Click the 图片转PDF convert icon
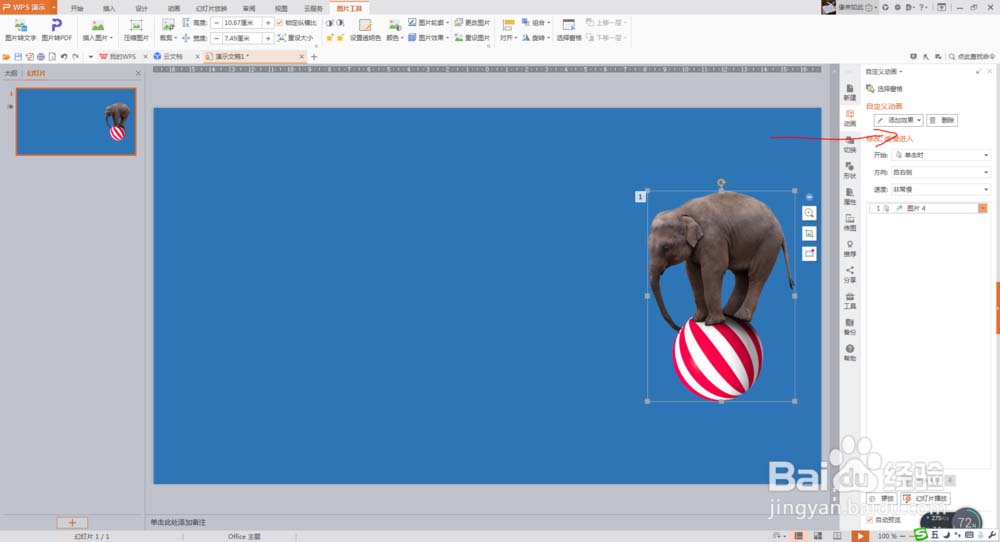Screen dimensions: 1000x542 pos(56,29)
